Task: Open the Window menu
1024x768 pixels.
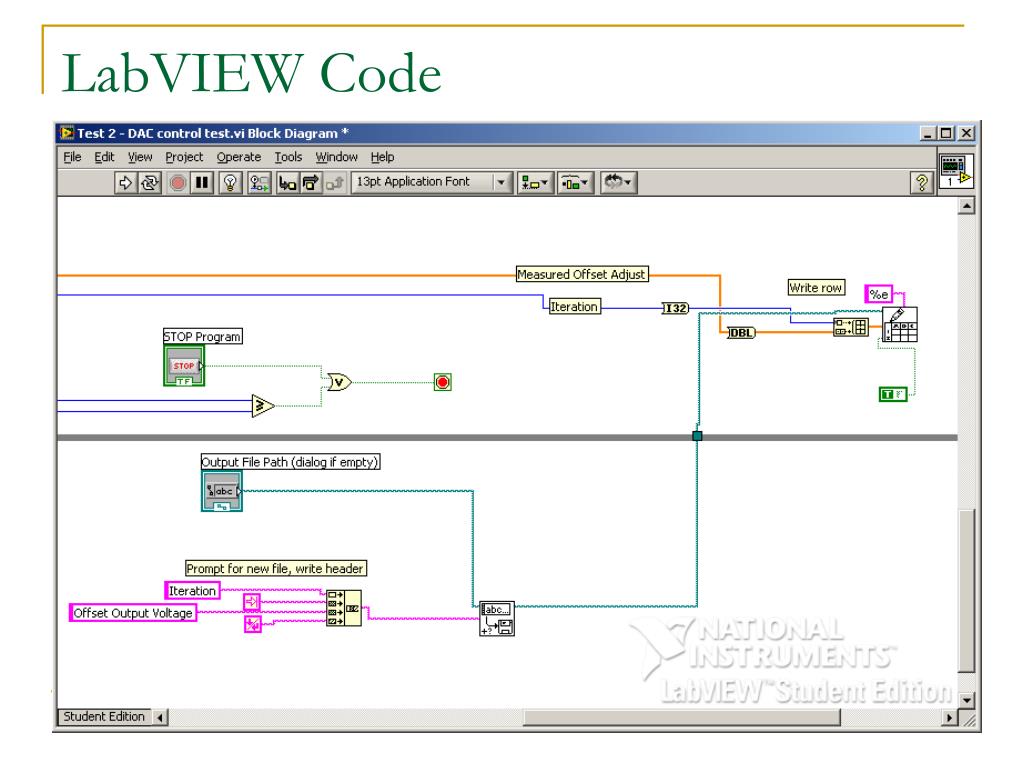Action: click(x=336, y=157)
